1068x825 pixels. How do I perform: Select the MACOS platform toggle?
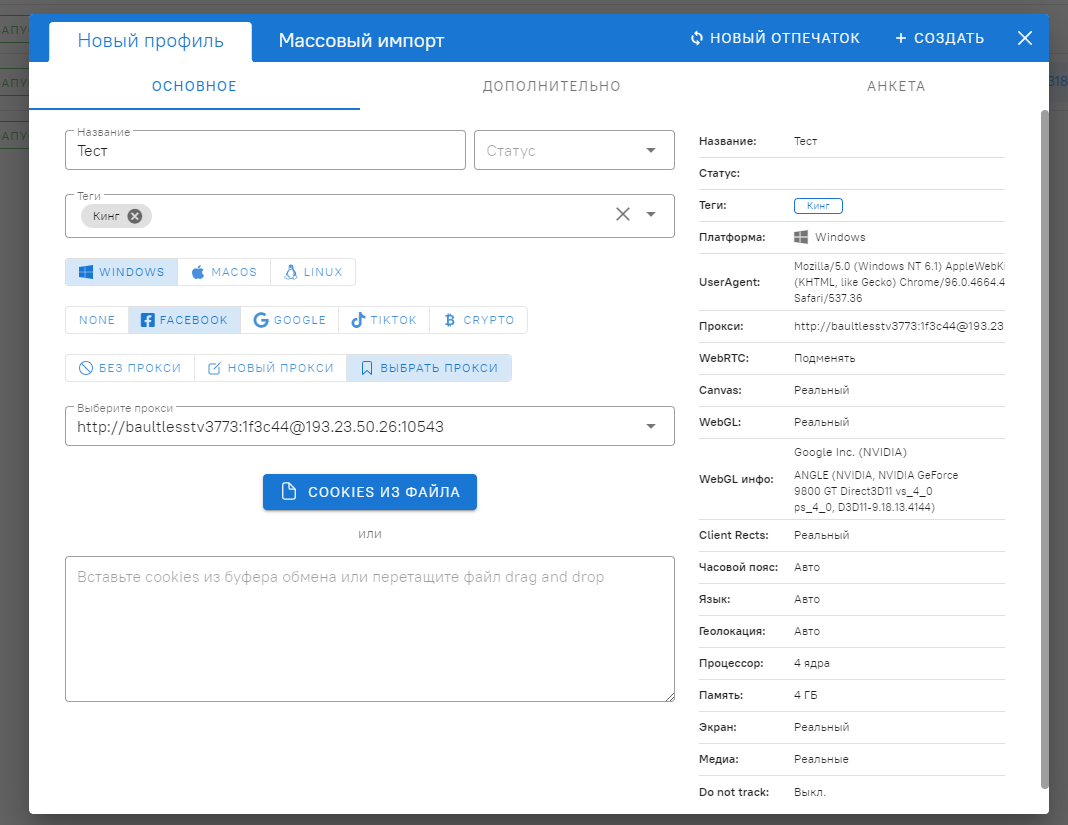(x=224, y=272)
